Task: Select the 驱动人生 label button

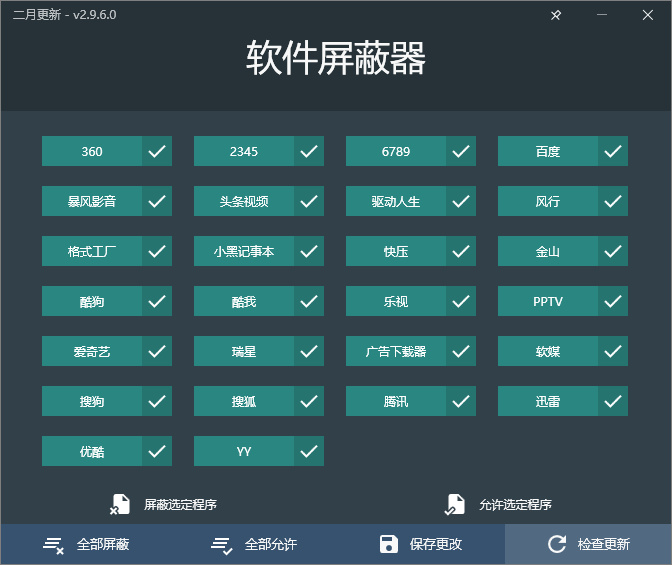Action: [x=396, y=201]
